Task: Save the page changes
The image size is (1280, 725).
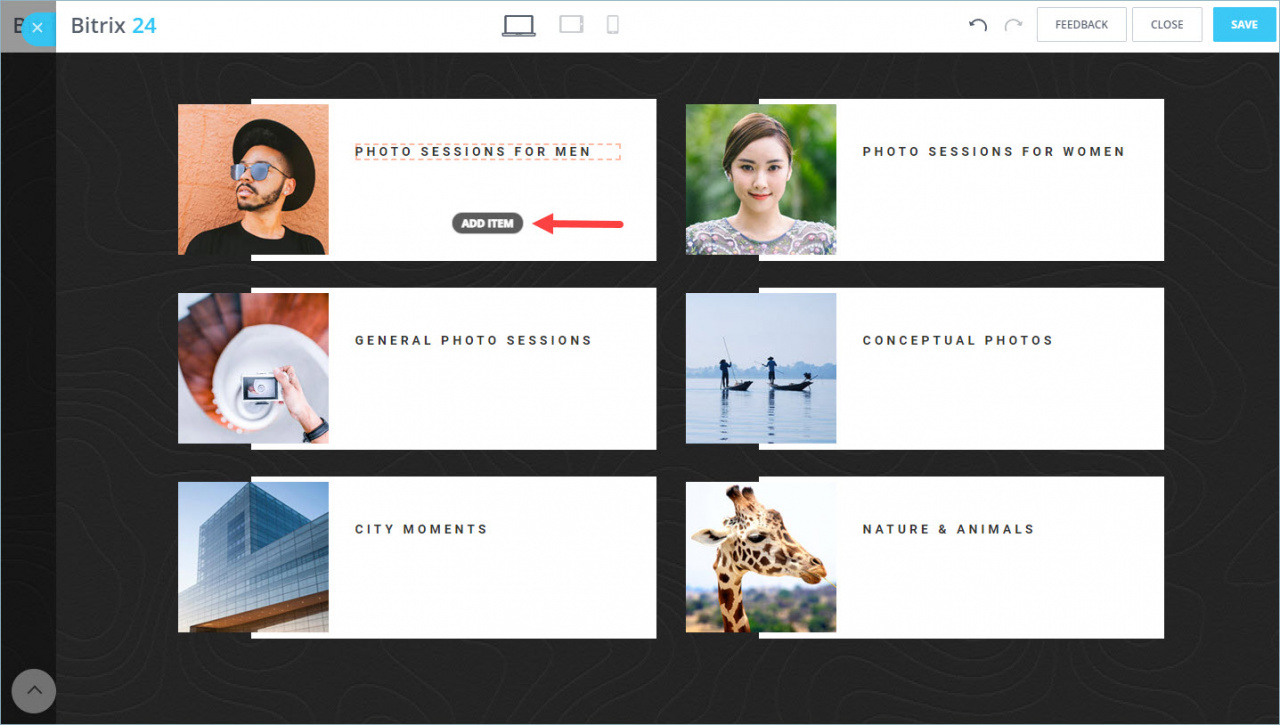Action: pyautogui.click(x=1244, y=25)
